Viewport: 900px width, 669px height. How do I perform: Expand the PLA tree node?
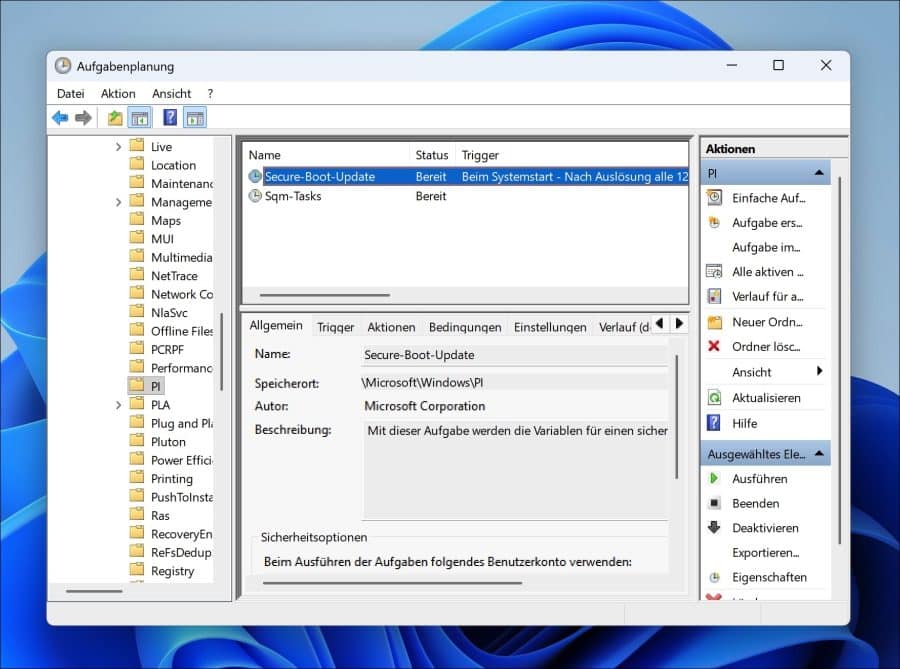[x=119, y=404]
